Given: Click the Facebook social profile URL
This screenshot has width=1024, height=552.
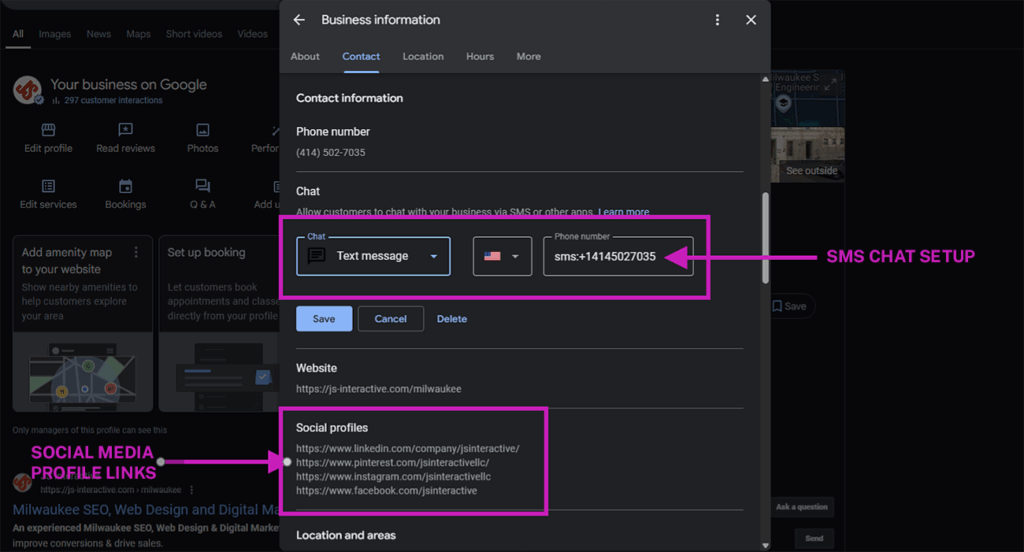Looking at the screenshot, I should tap(387, 491).
